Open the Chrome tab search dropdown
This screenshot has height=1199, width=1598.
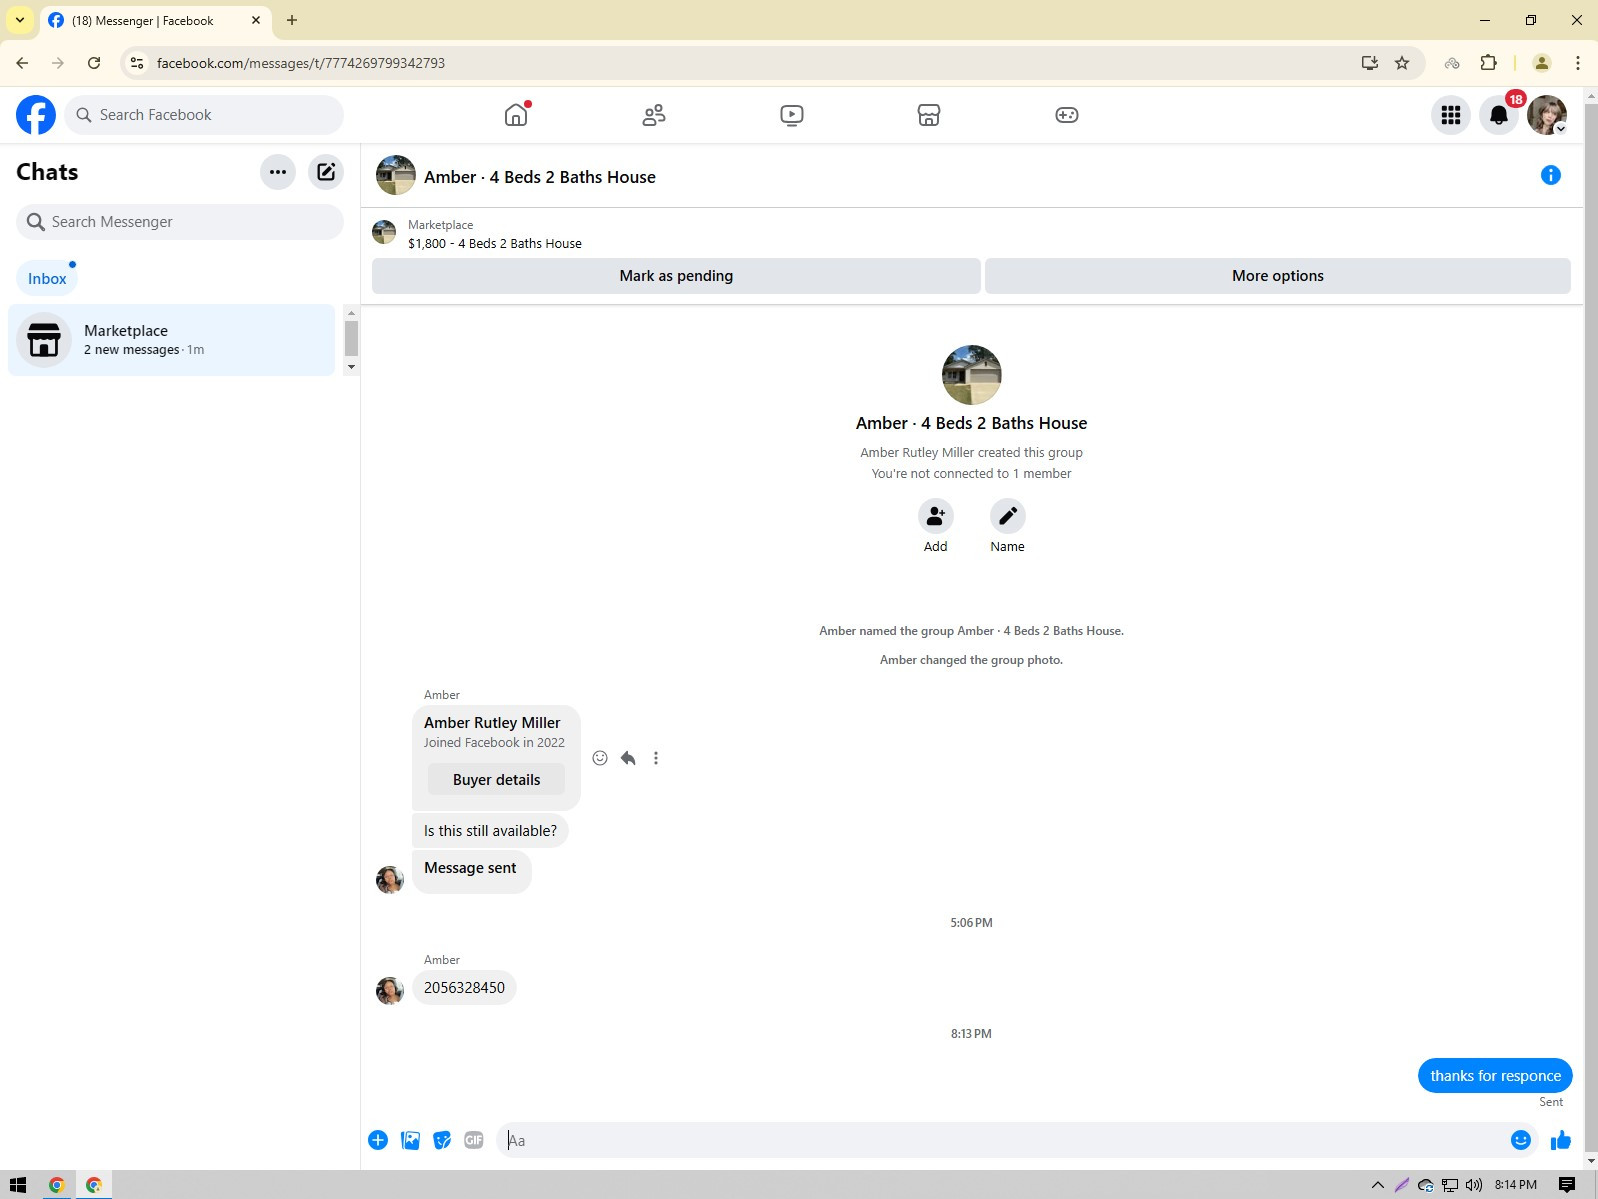click(x=20, y=20)
